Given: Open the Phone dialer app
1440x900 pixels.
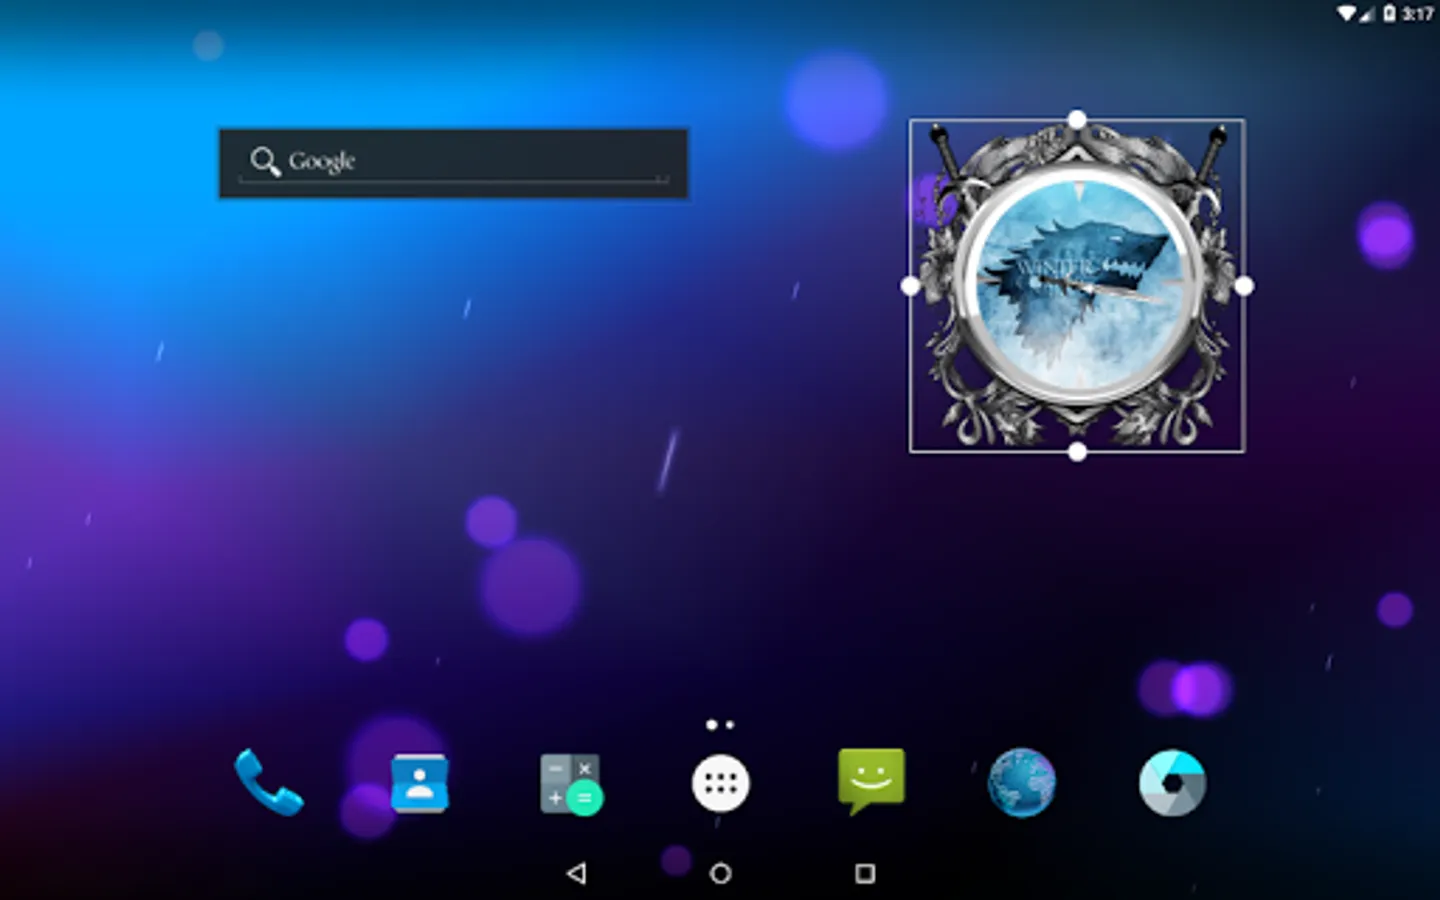Looking at the screenshot, I should tap(269, 783).
